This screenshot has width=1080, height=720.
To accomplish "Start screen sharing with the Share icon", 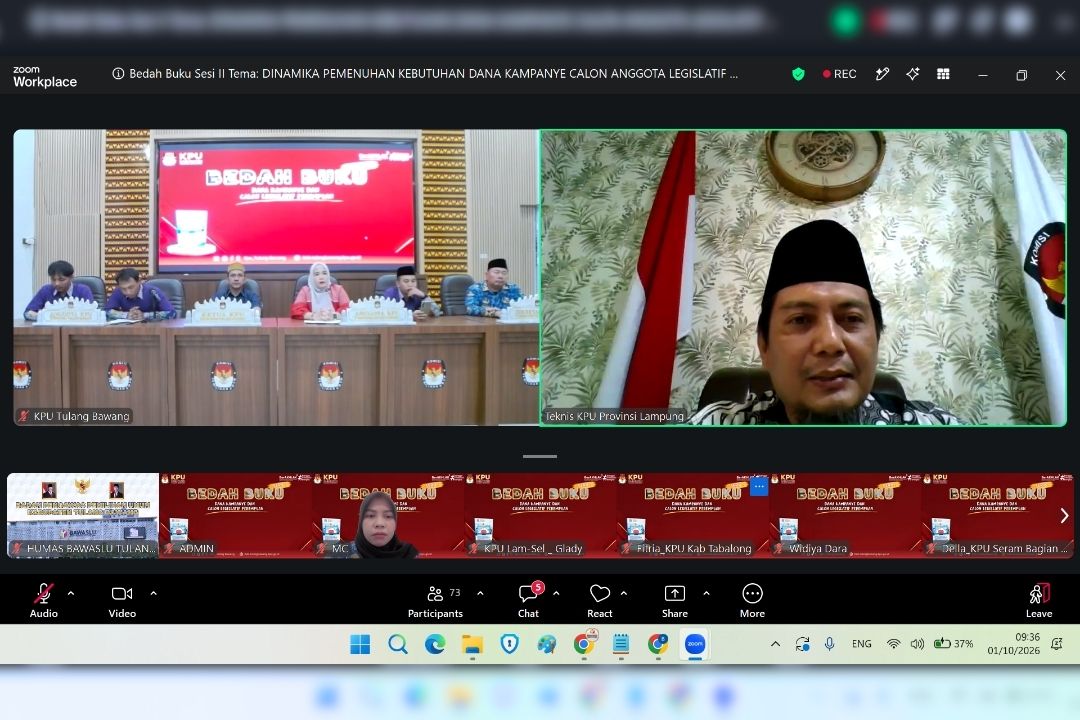I will [x=674, y=599].
